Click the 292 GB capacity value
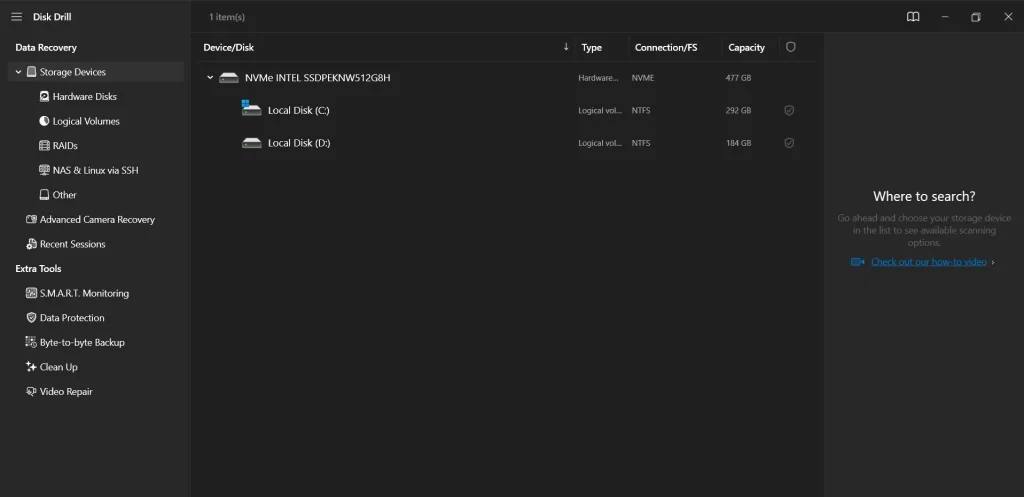 [x=738, y=110]
